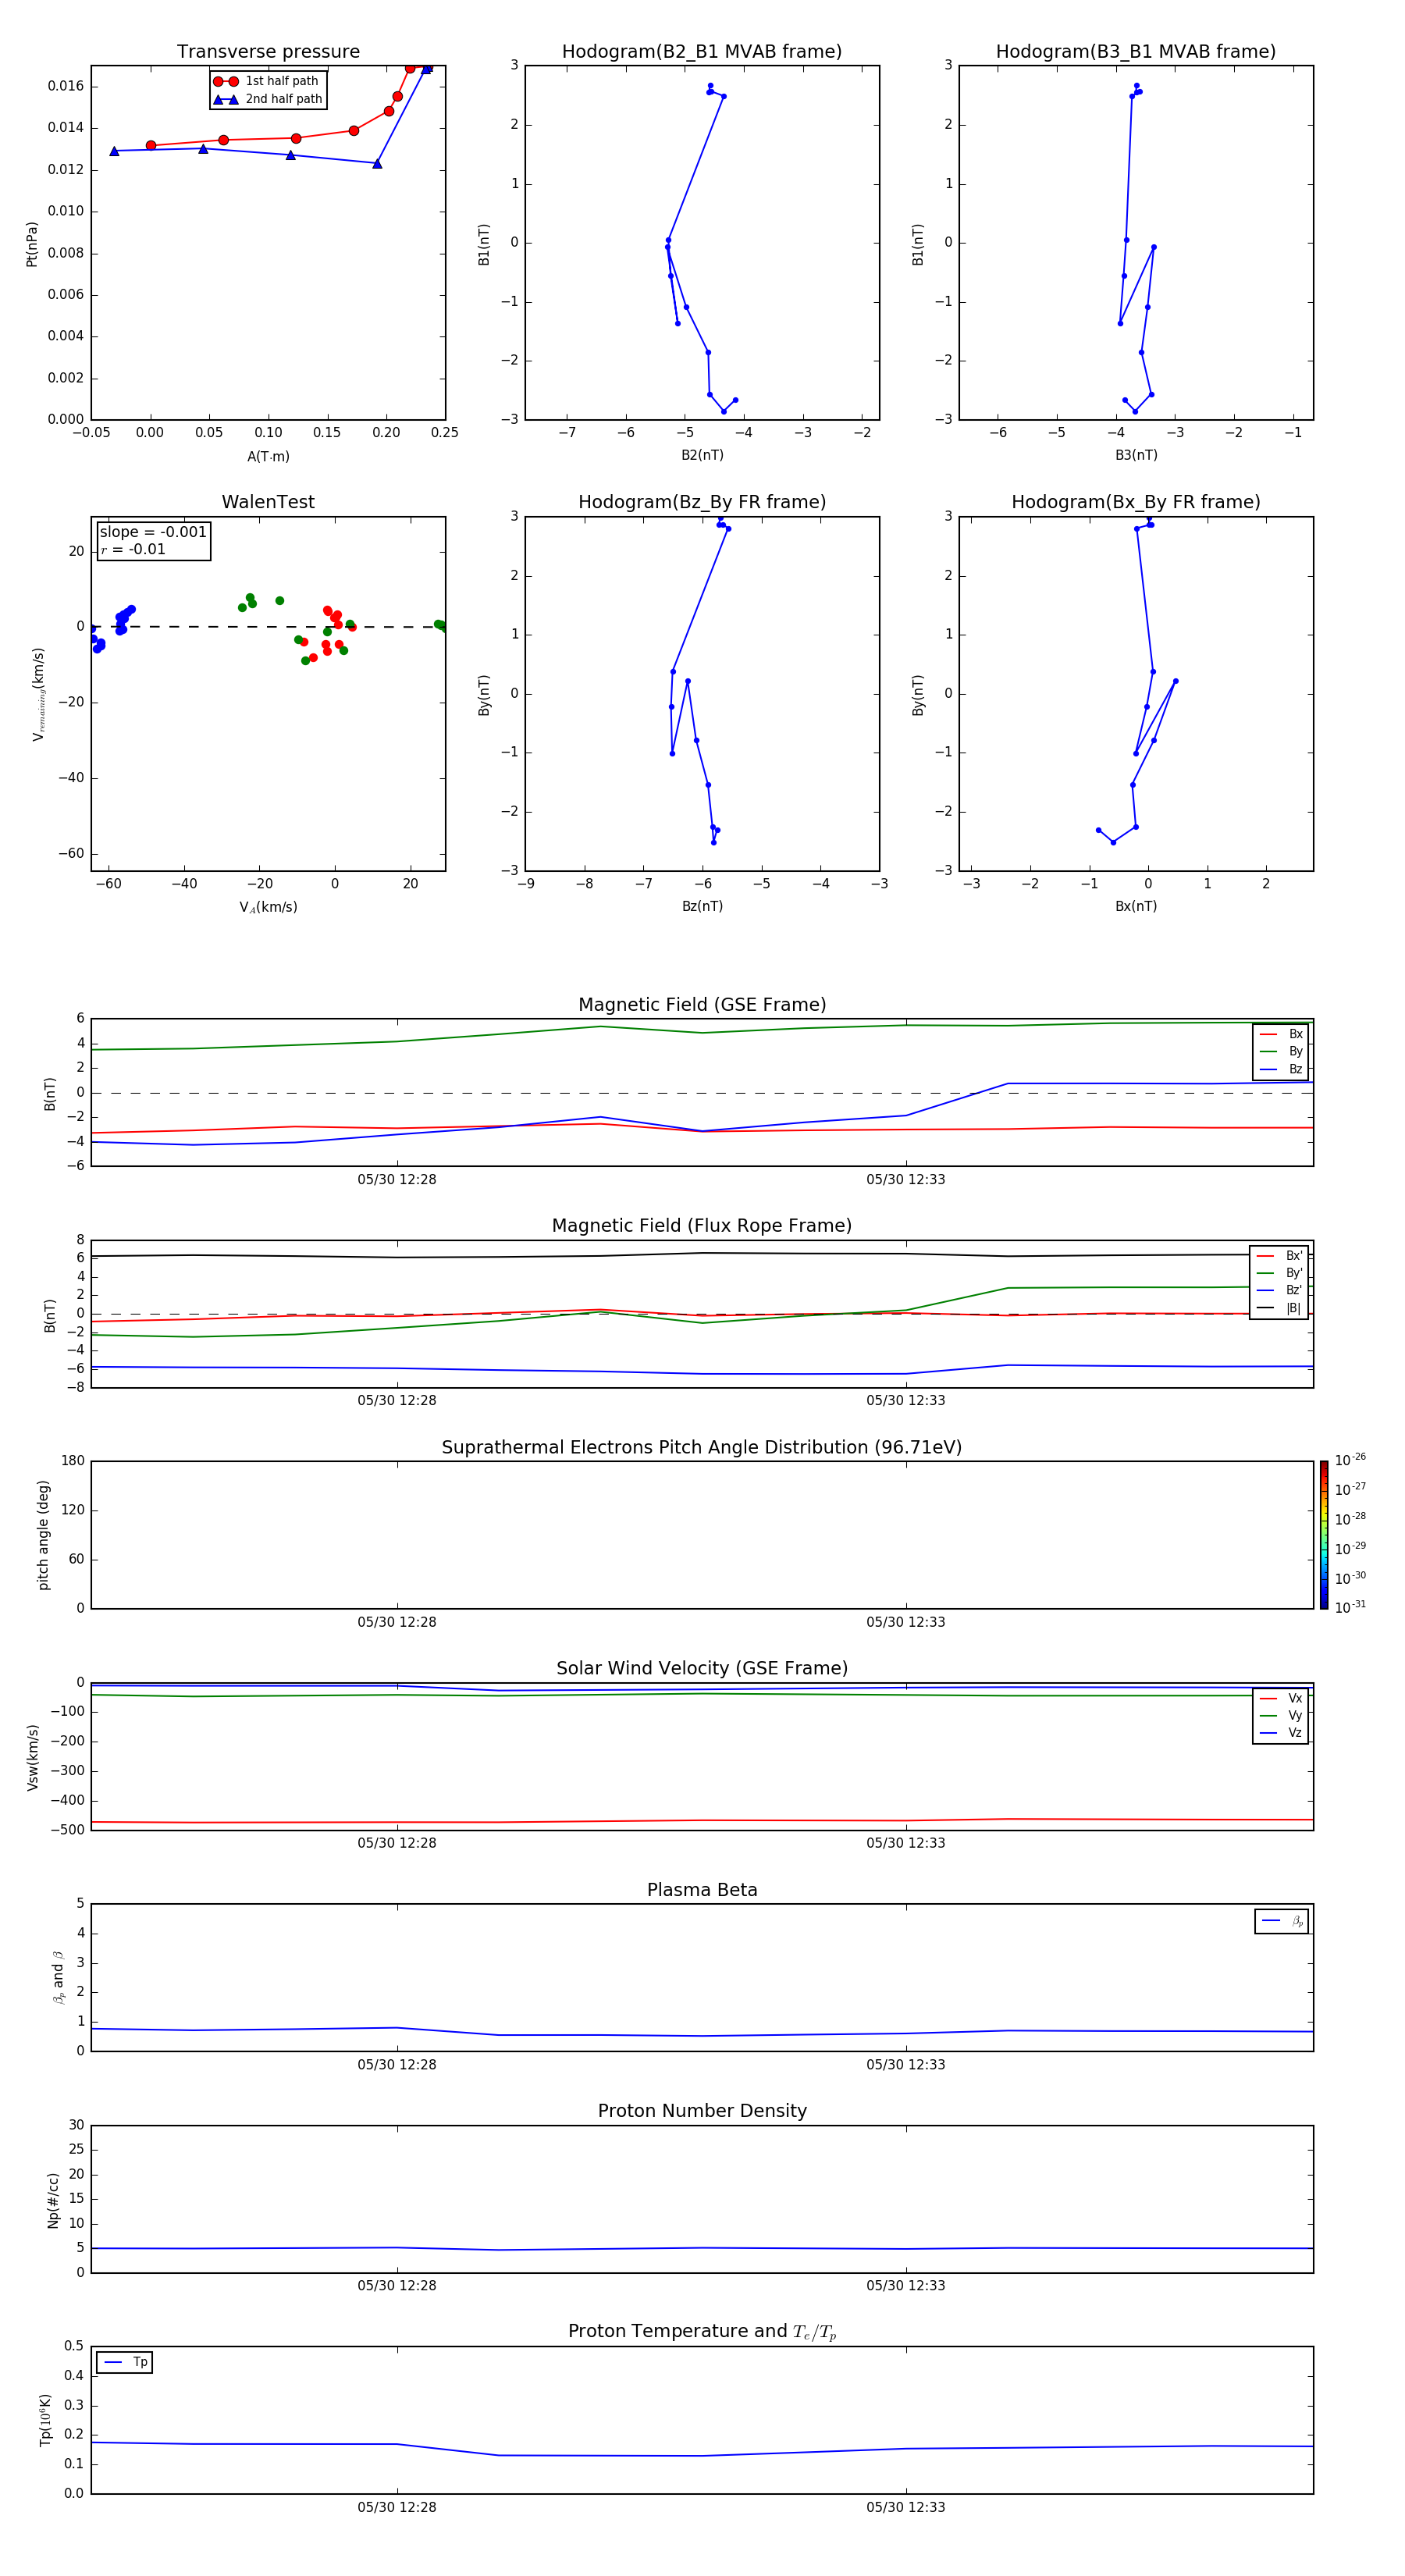Click the 10^-26 colorbar tick label

1350,1460
